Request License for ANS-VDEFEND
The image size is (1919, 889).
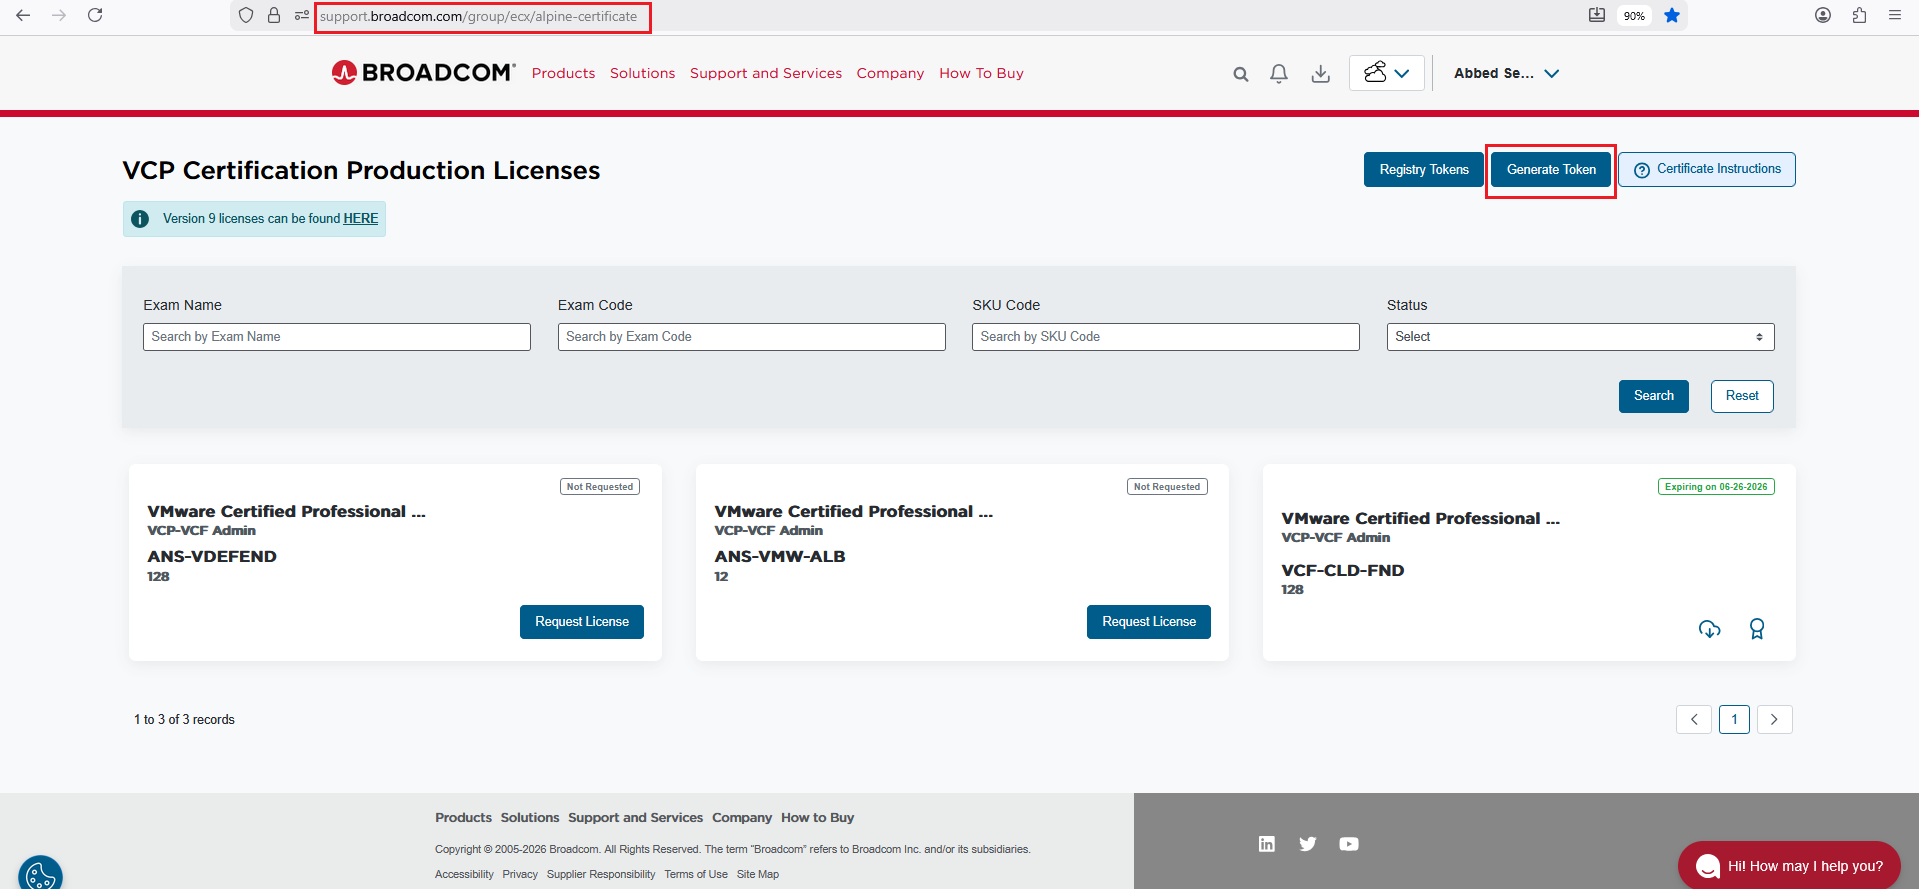click(581, 622)
